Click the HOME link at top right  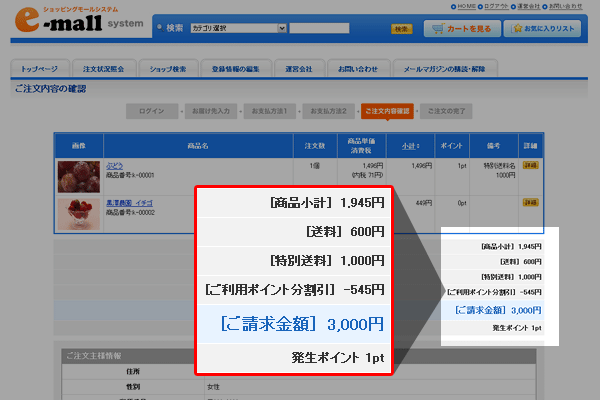463,6
